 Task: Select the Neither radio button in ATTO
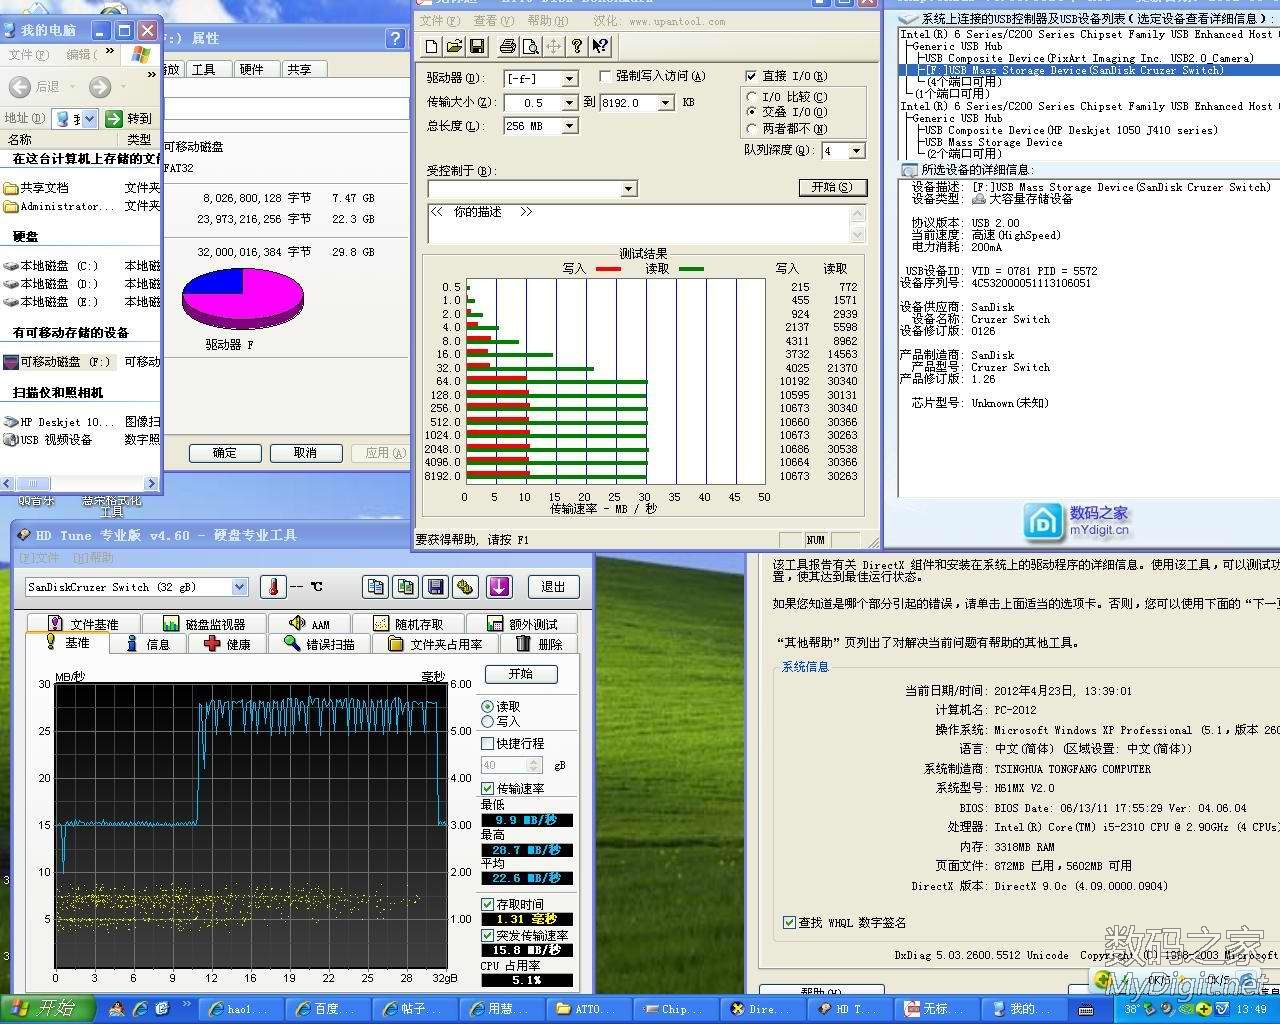tap(752, 128)
